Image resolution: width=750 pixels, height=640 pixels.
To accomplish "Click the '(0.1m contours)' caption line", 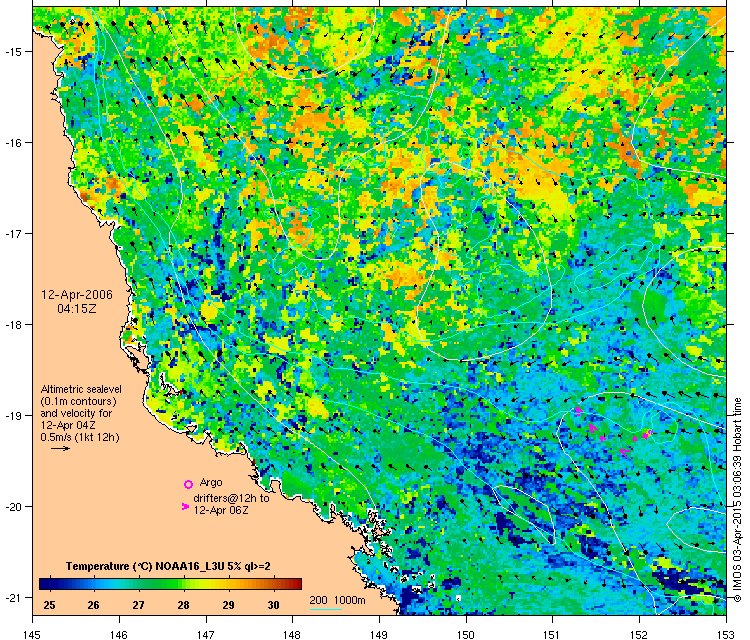I will click(x=78, y=401).
